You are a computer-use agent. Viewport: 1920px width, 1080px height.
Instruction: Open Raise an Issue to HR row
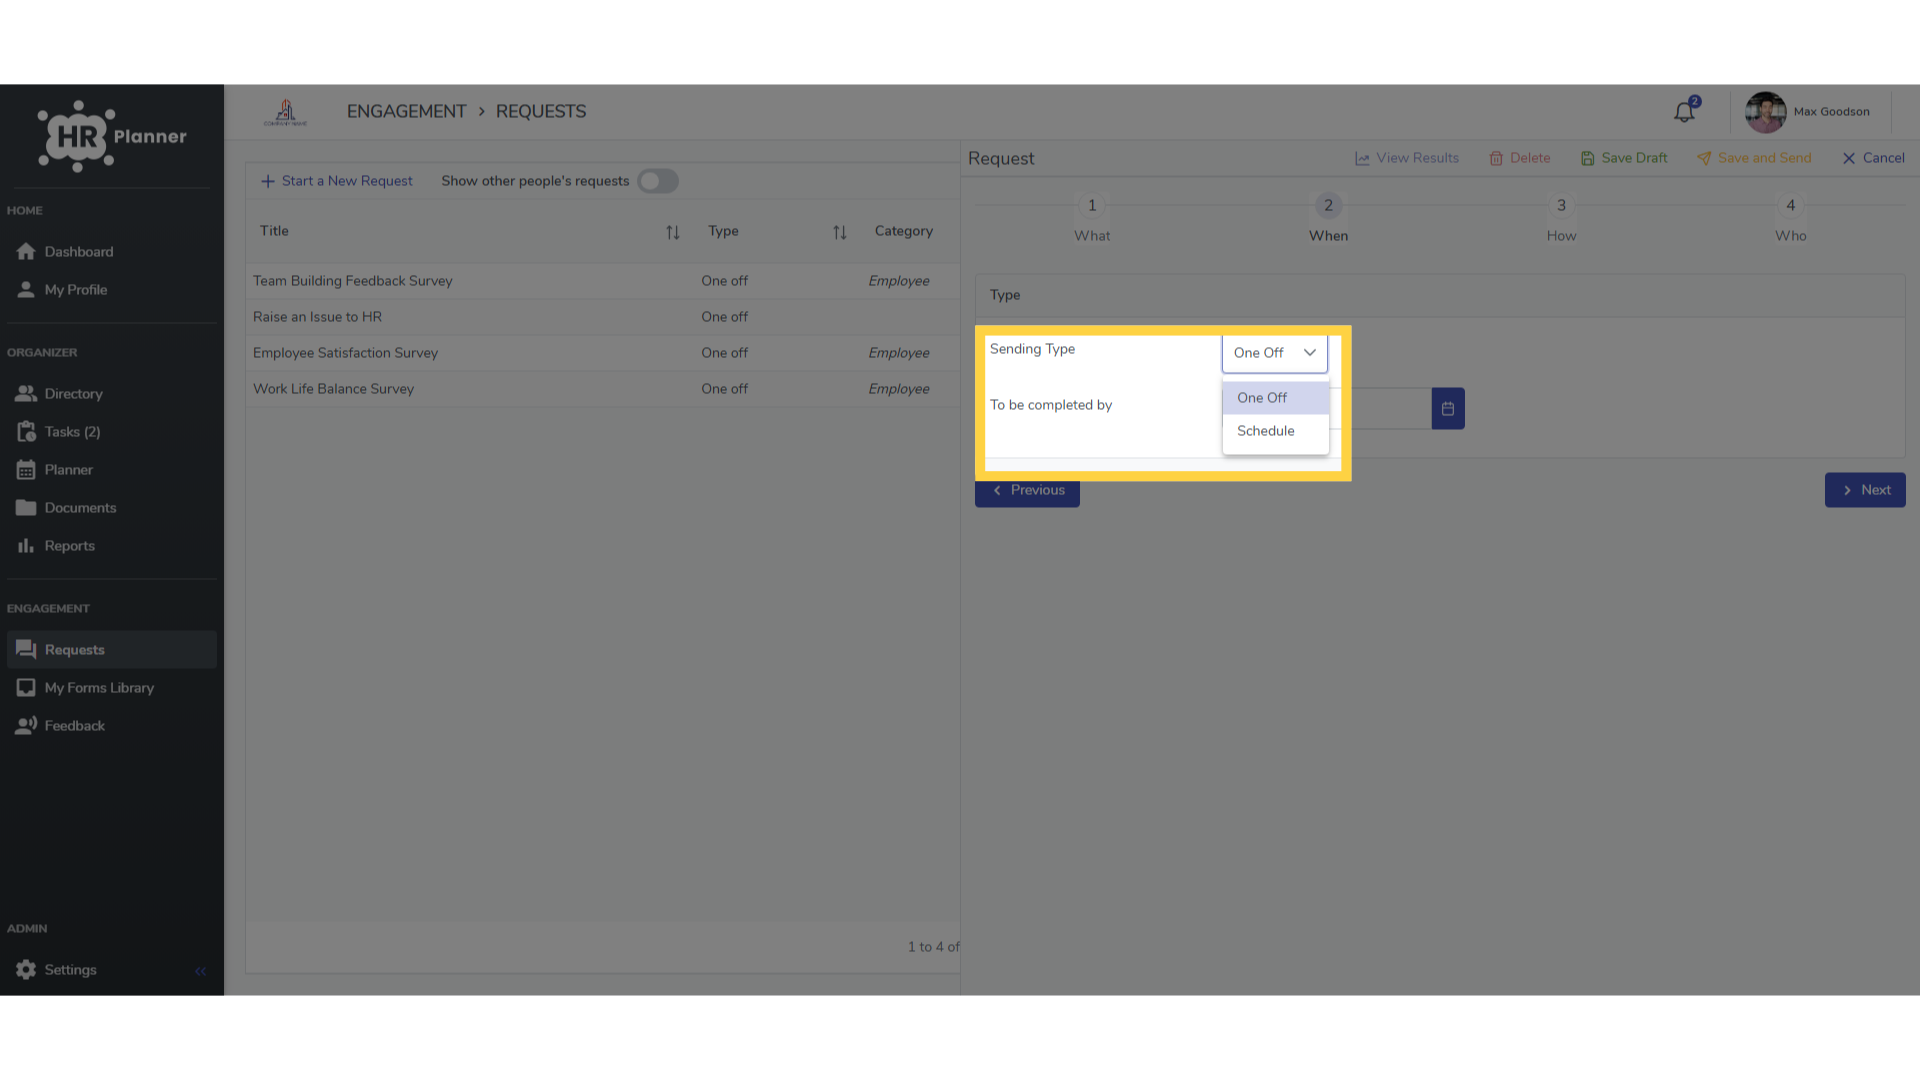603,317
